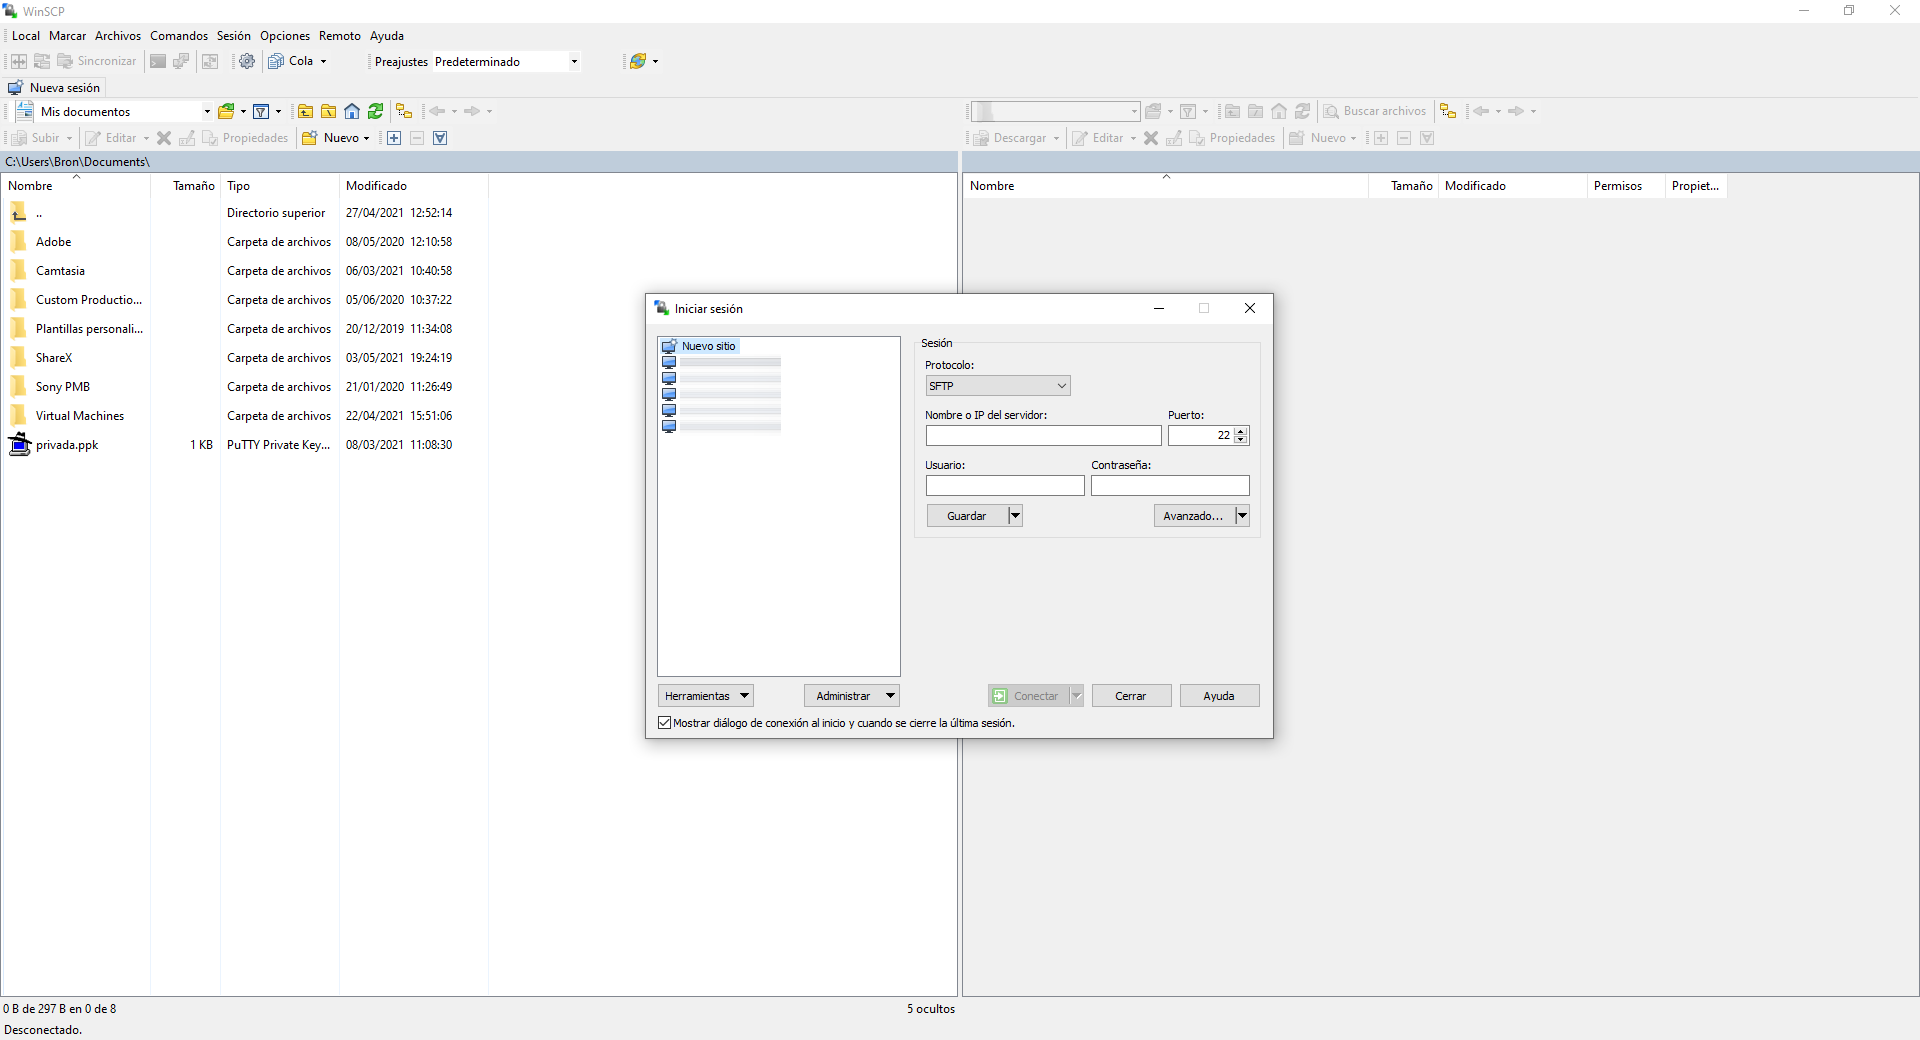Uncheck Mostrar diálogo de conexión checkbox
The width and height of the screenshot is (1920, 1040).
click(665, 723)
